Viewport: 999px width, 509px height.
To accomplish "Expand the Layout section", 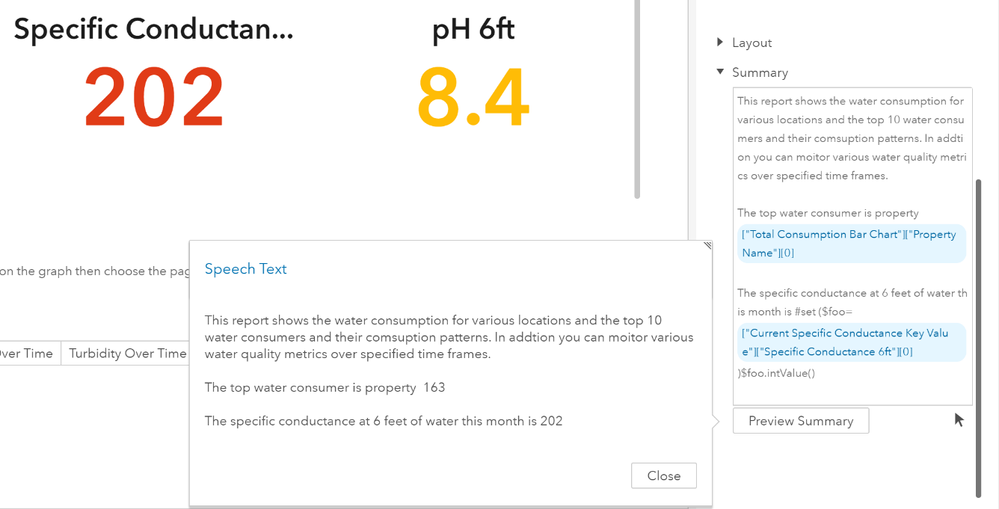I will (x=720, y=43).
